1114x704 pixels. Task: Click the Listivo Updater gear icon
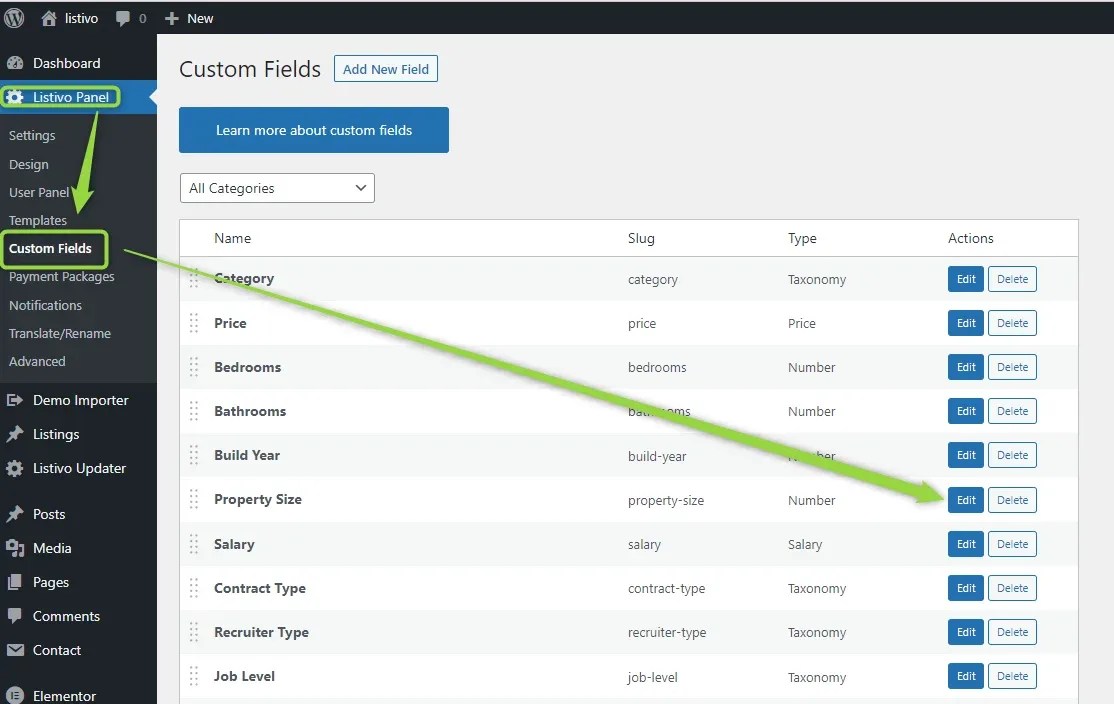click(x=15, y=468)
